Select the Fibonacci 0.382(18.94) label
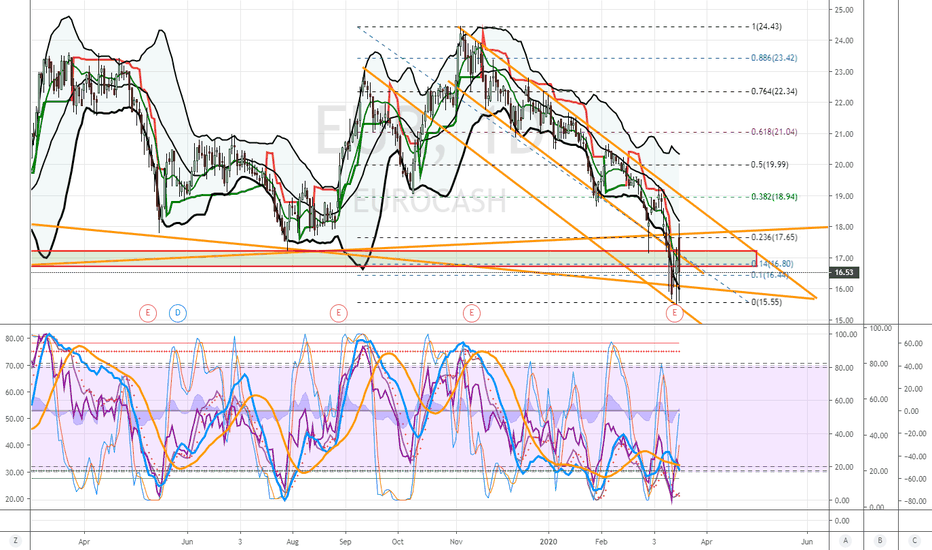Image resolution: width=932 pixels, height=550 pixels. (774, 197)
